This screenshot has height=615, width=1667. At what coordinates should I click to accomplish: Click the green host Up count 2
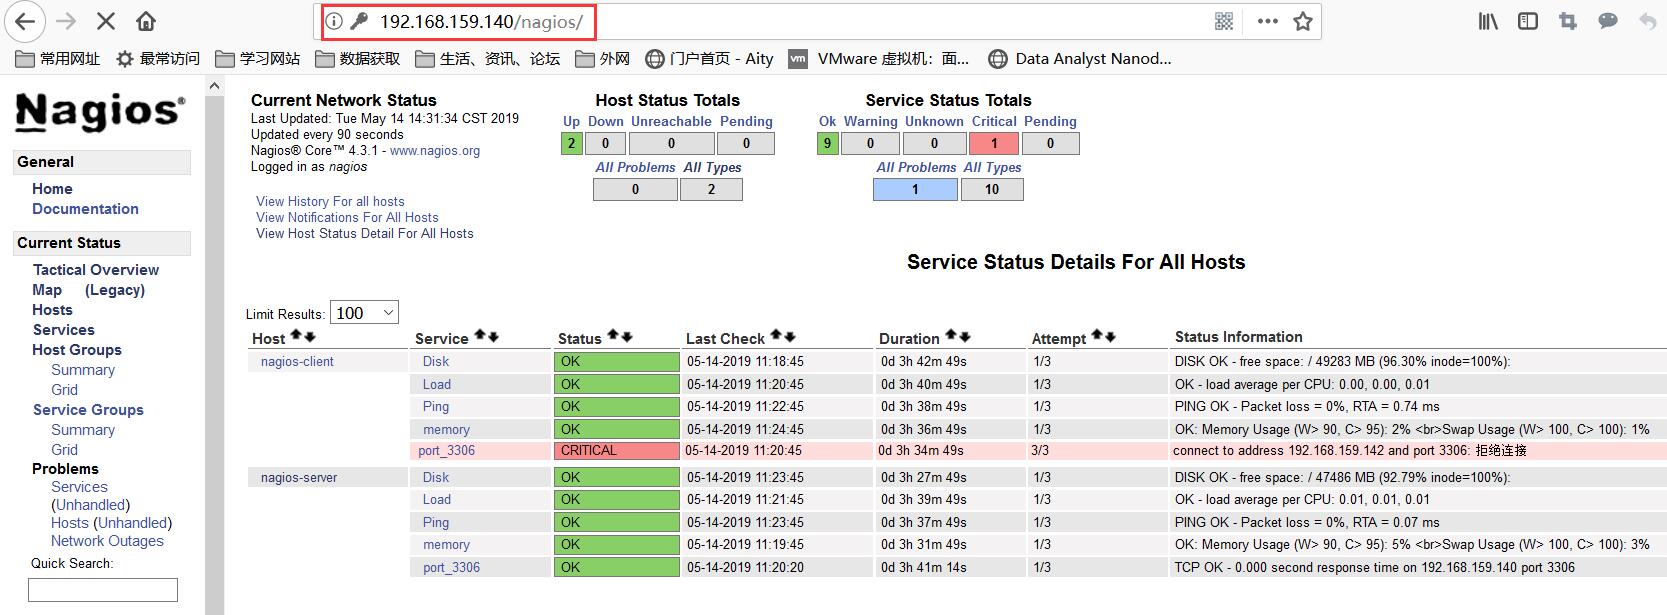tap(572, 143)
